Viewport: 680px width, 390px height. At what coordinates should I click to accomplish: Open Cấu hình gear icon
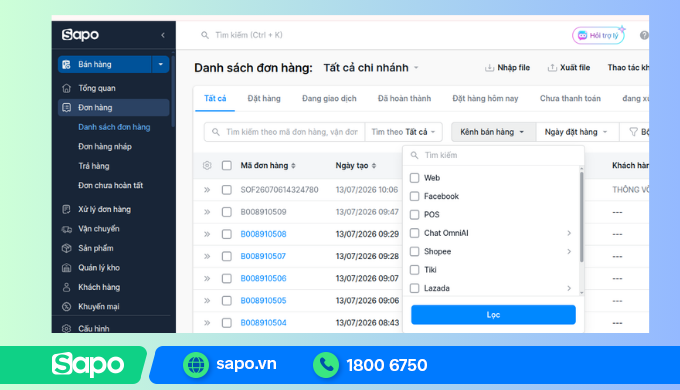click(x=66, y=328)
